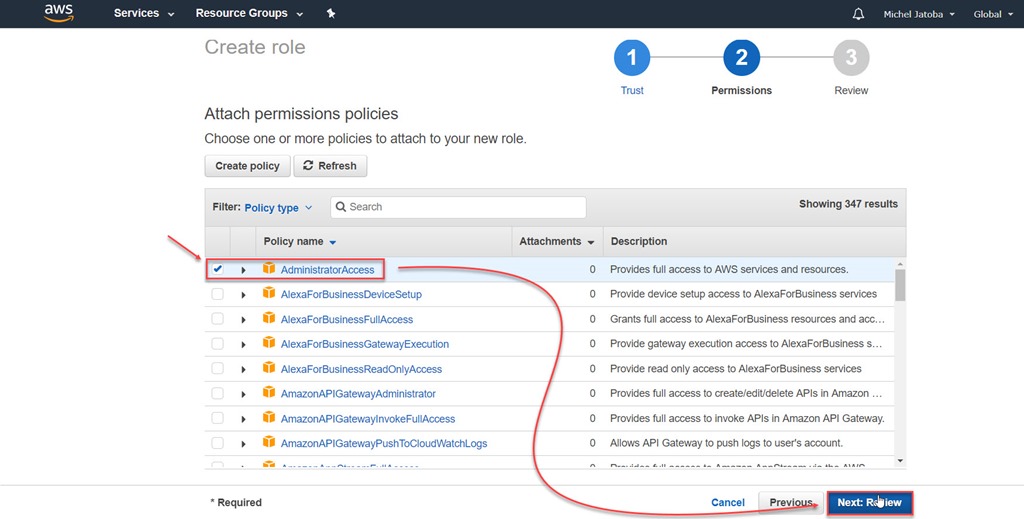This screenshot has width=1024, height=519.
Task: Open the Resource Groups menu
Action: [249, 13]
